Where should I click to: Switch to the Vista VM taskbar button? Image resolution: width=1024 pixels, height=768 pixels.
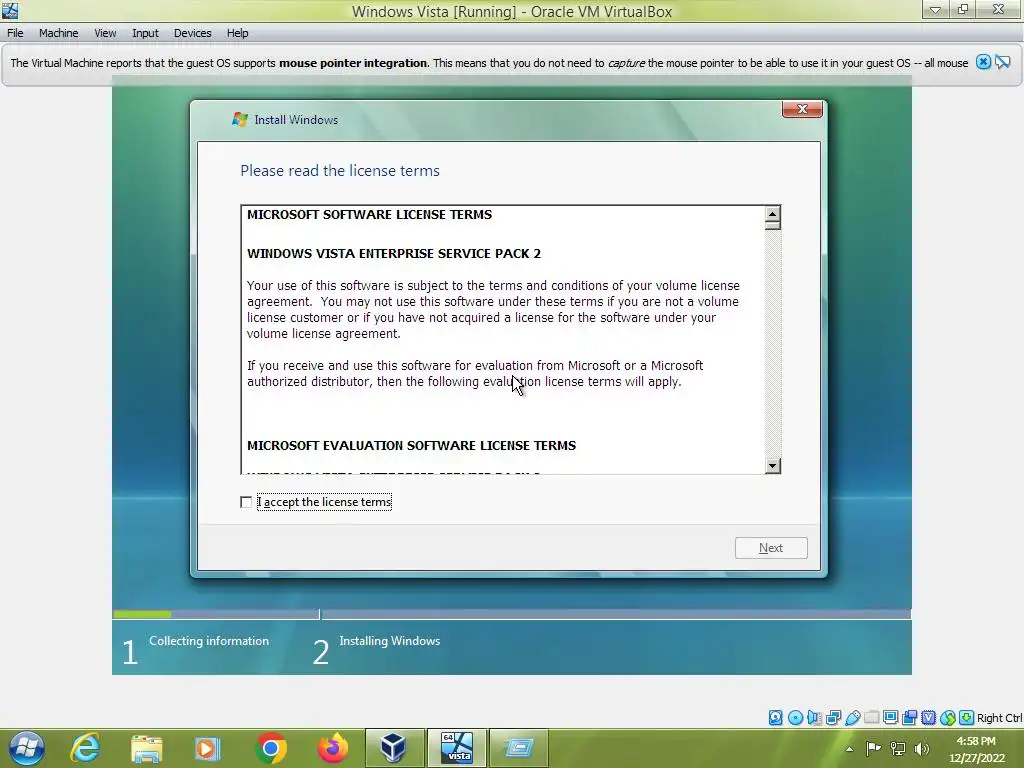[x=456, y=748]
